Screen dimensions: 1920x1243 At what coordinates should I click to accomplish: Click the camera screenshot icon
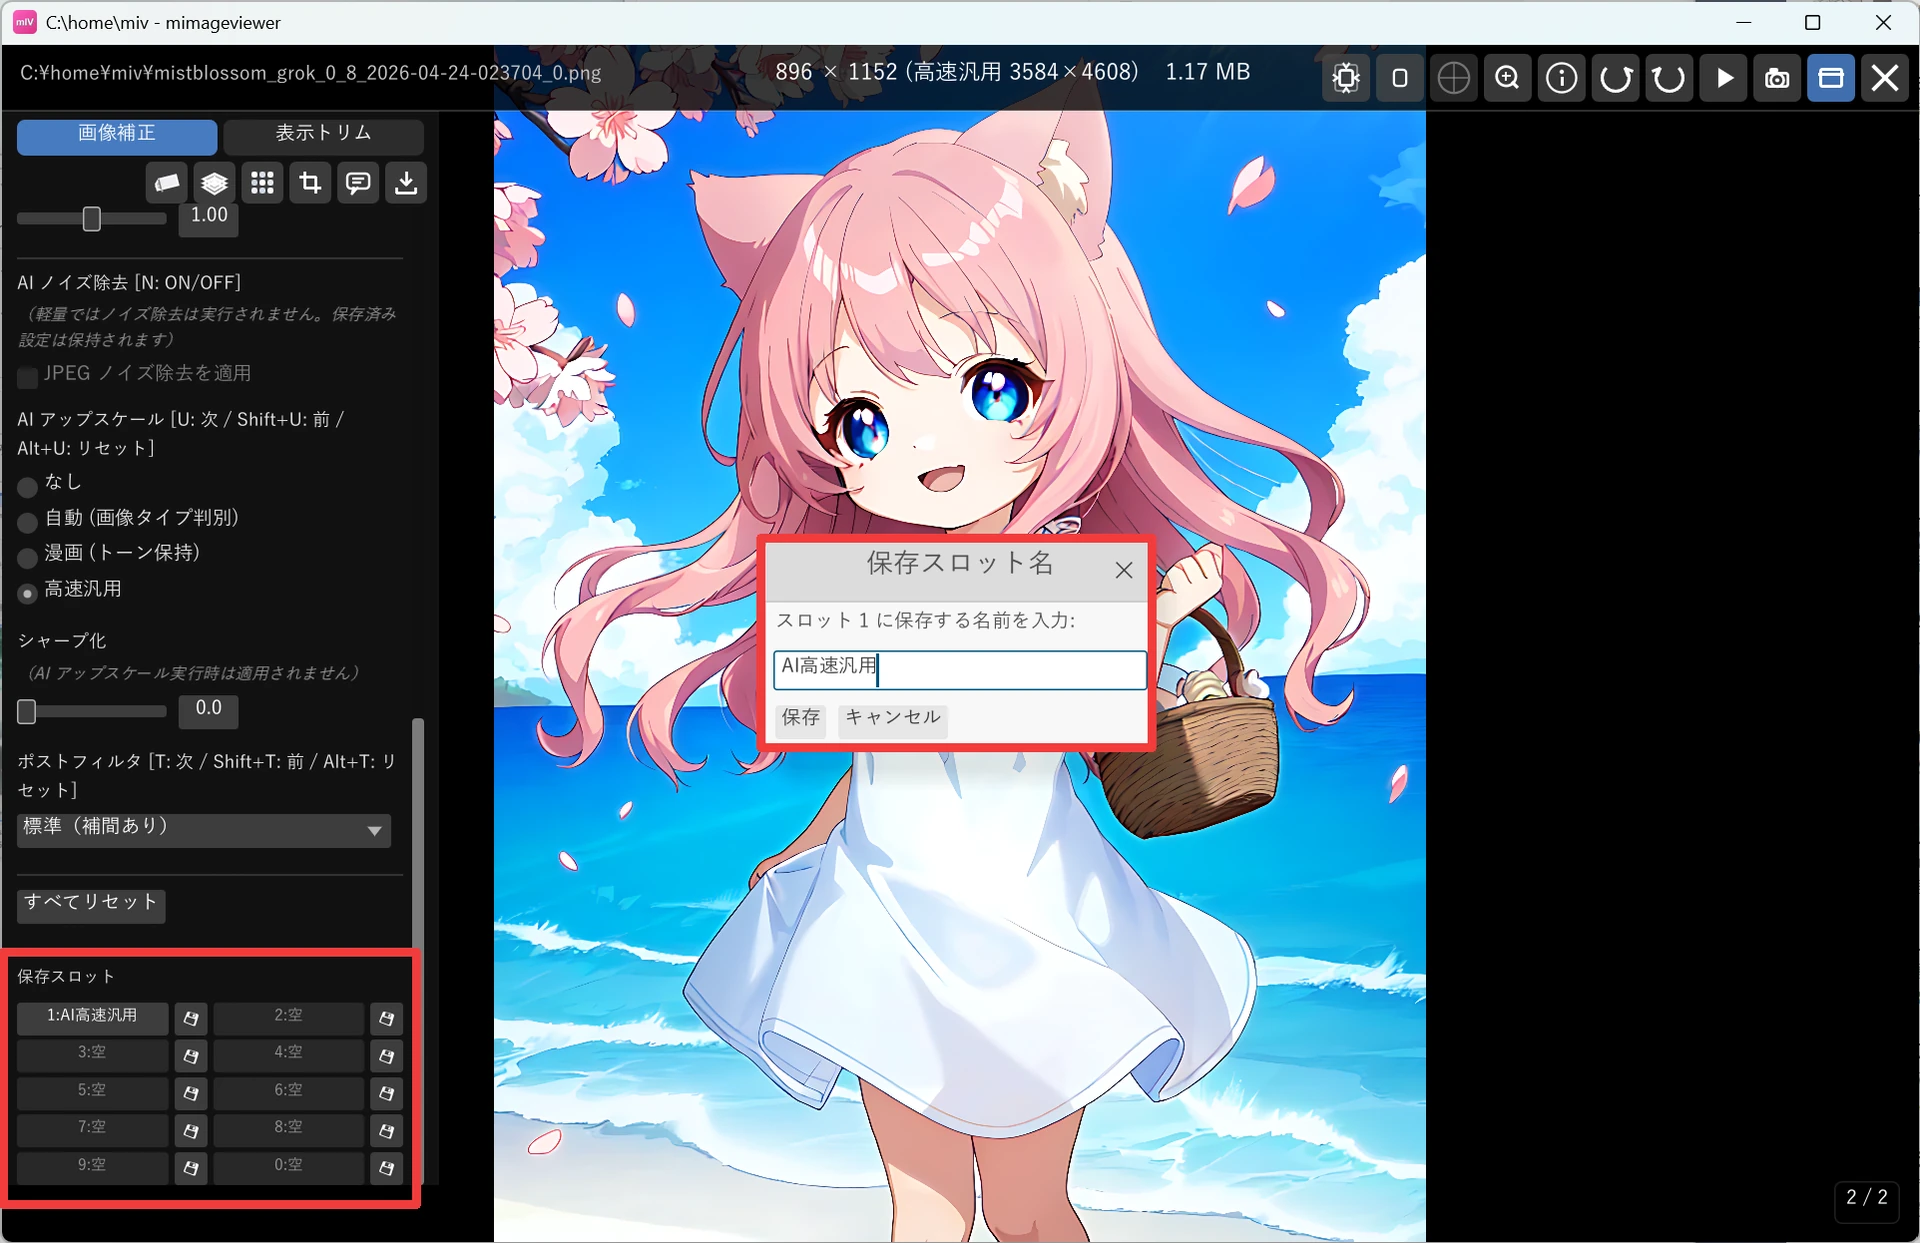[x=1777, y=78]
